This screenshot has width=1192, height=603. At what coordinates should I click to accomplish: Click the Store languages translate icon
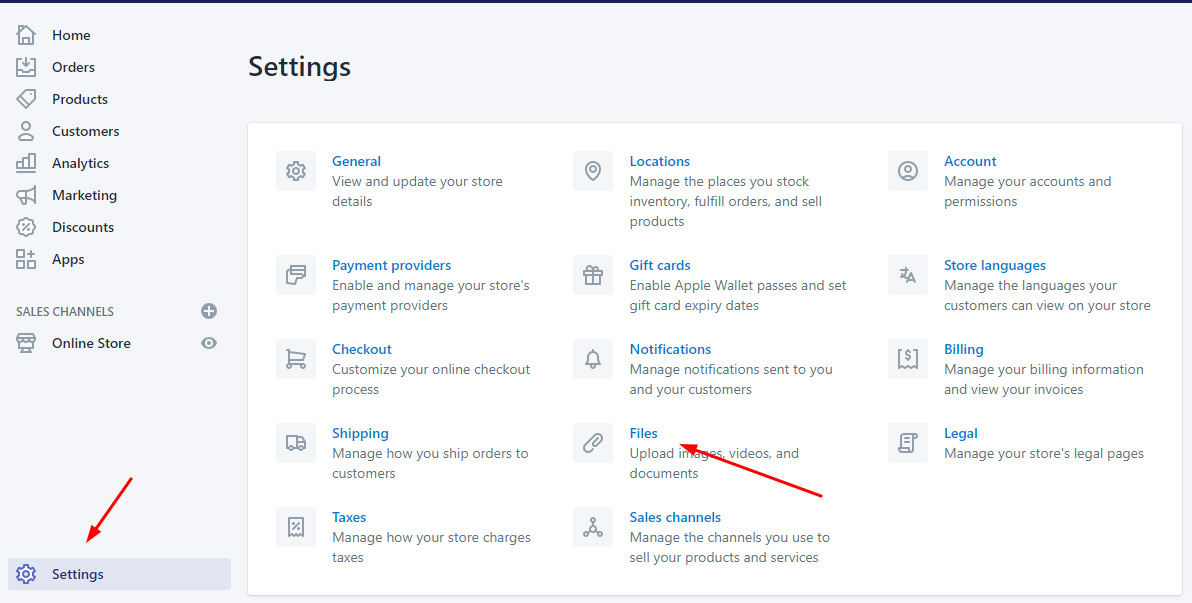[907, 275]
